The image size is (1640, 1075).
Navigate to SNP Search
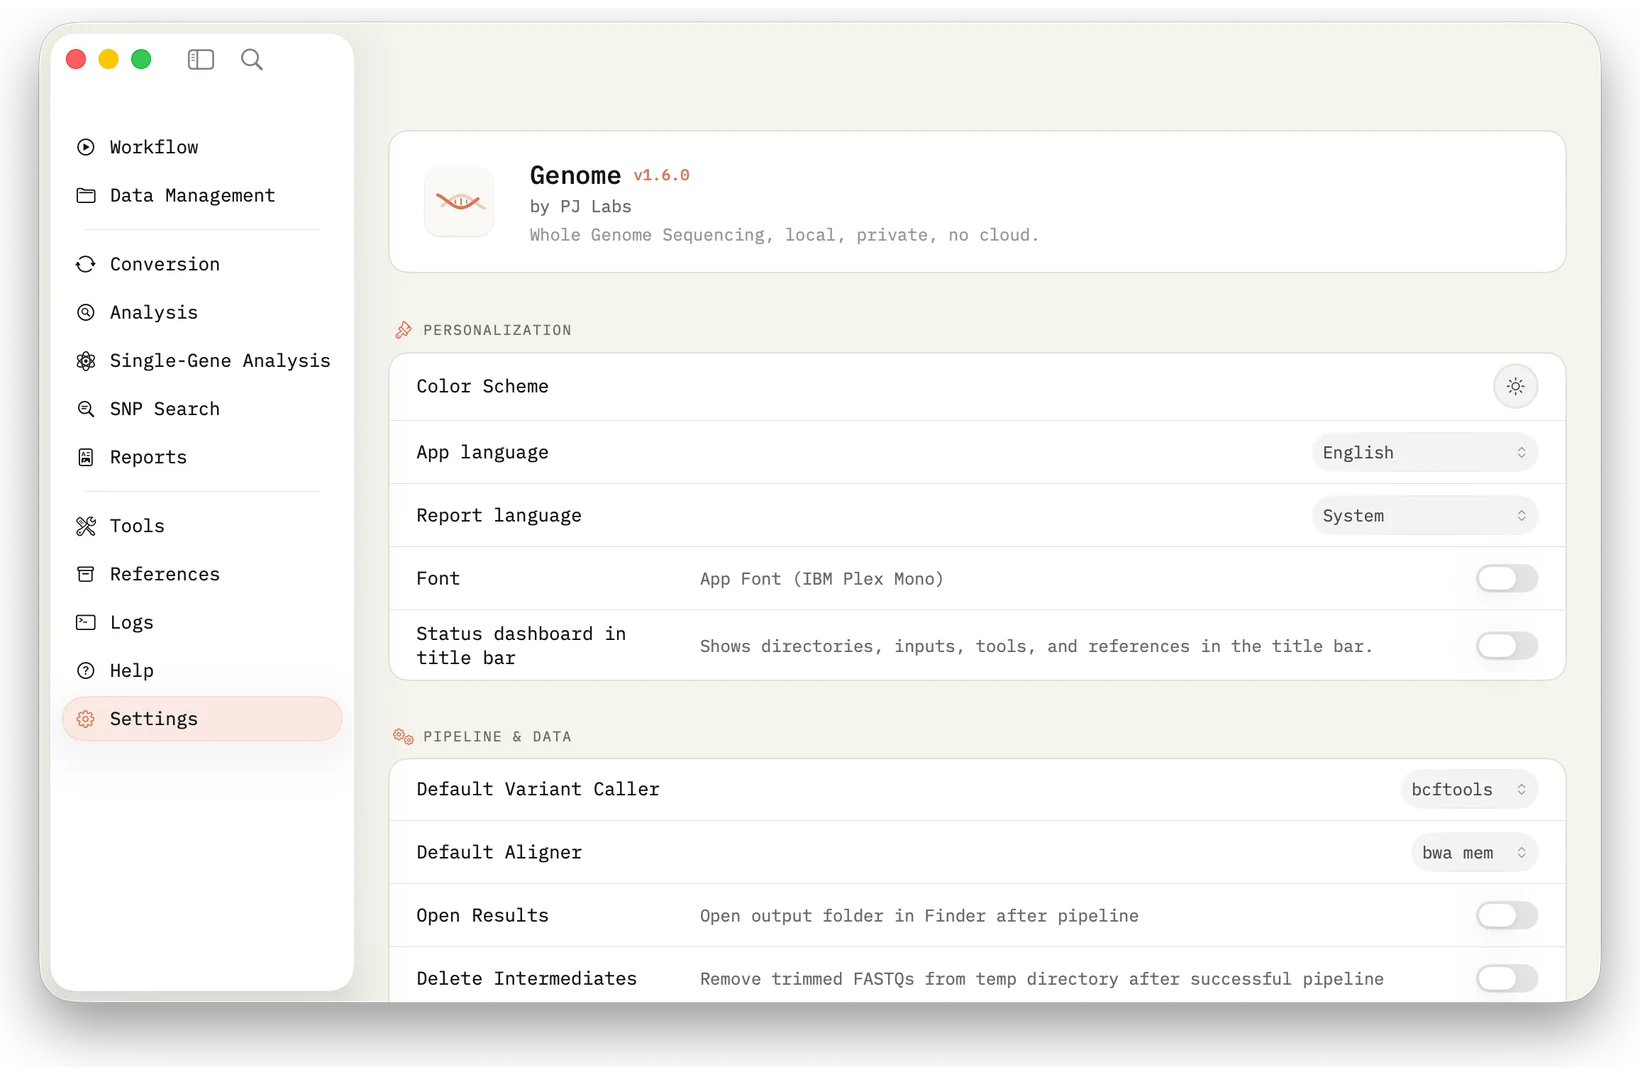pos(202,409)
